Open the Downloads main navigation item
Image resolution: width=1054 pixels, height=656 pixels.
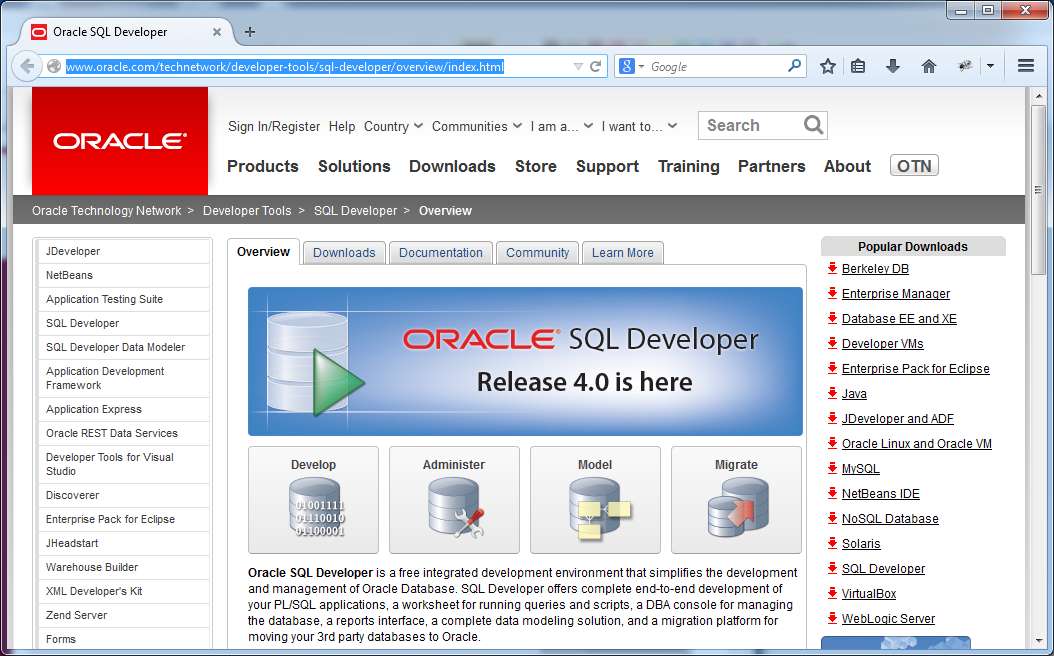click(x=452, y=166)
